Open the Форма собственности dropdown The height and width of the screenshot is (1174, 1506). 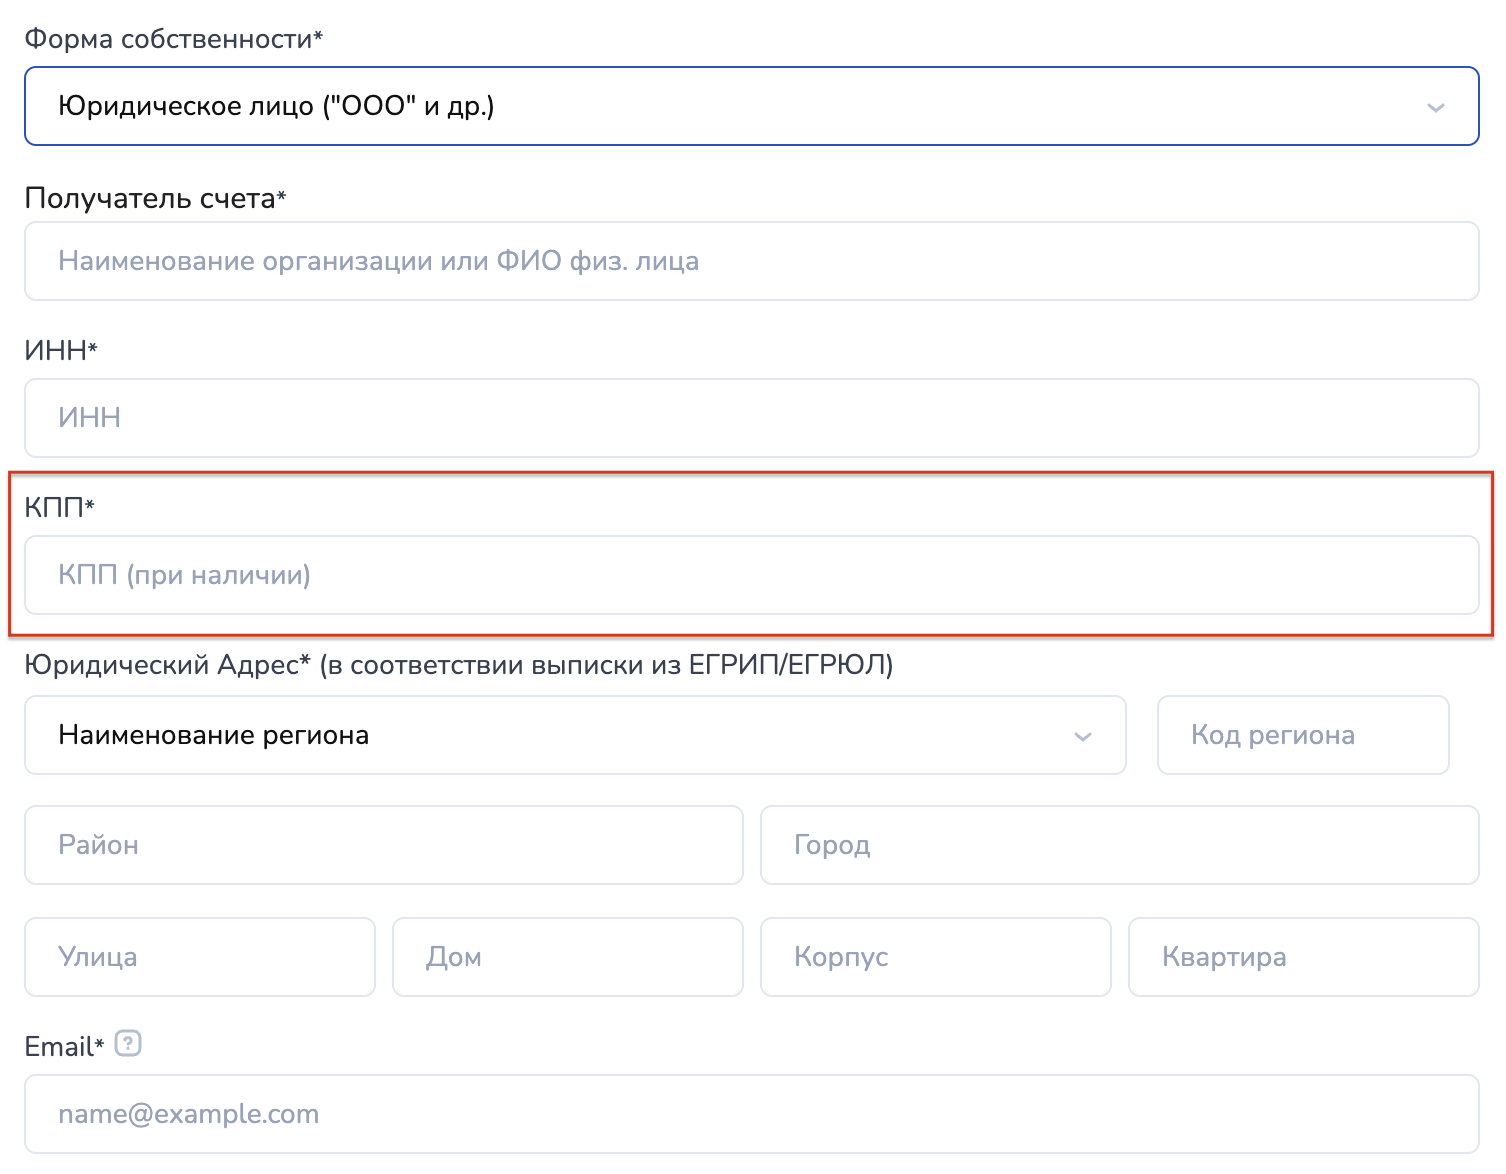tap(750, 106)
